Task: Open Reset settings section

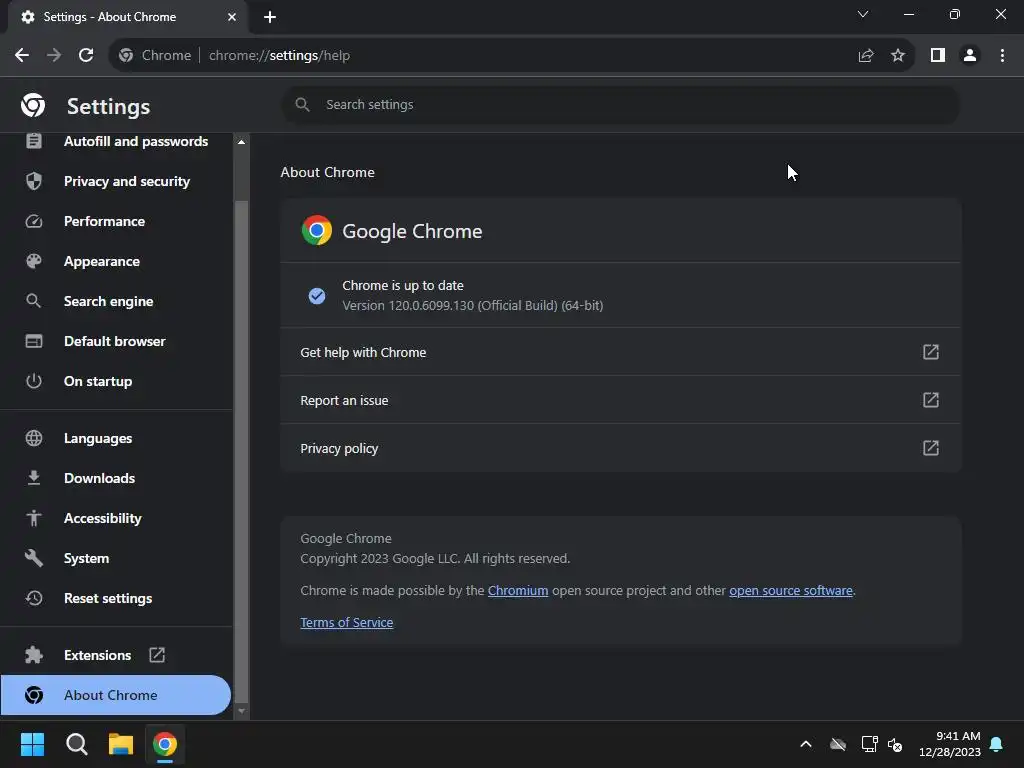Action: 116,598
